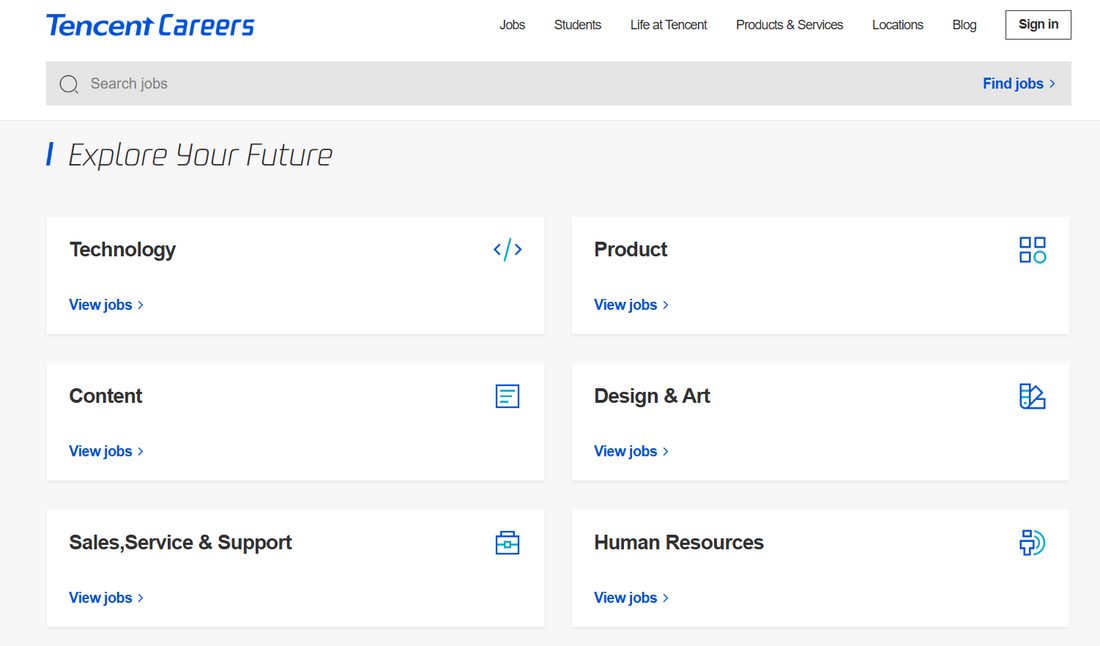Viewport: 1100px width, 646px height.
Task: Click the Human Resources icon
Action: tap(1032, 543)
